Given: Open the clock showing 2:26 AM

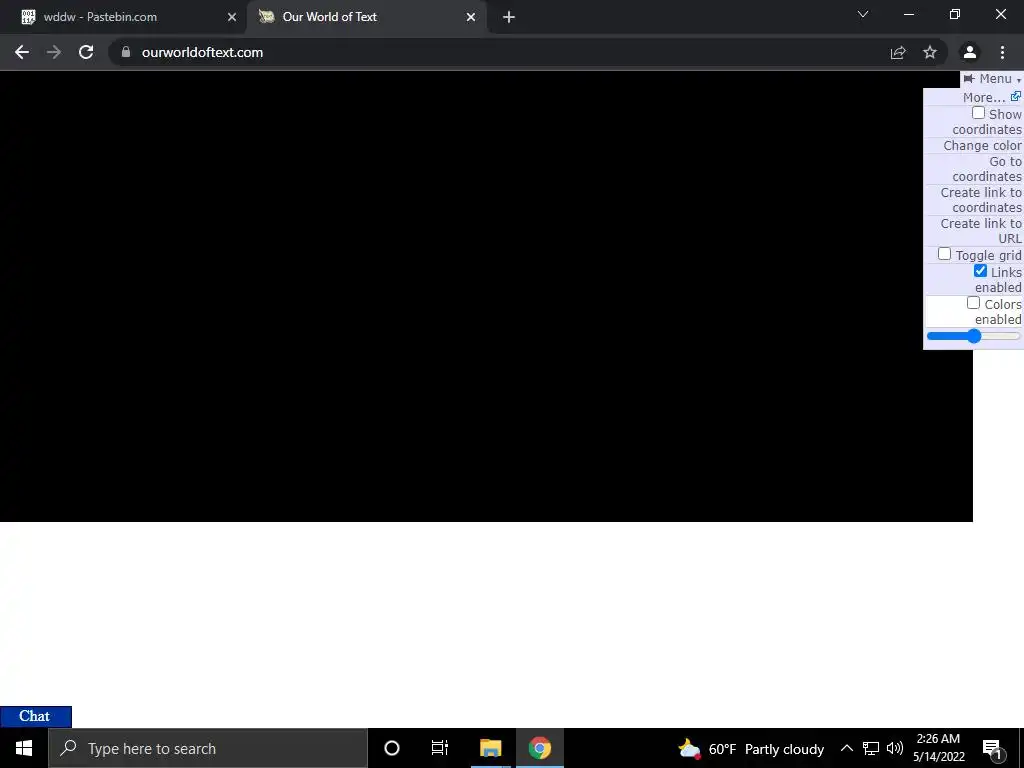Looking at the screenshot, I should (938, 748).
